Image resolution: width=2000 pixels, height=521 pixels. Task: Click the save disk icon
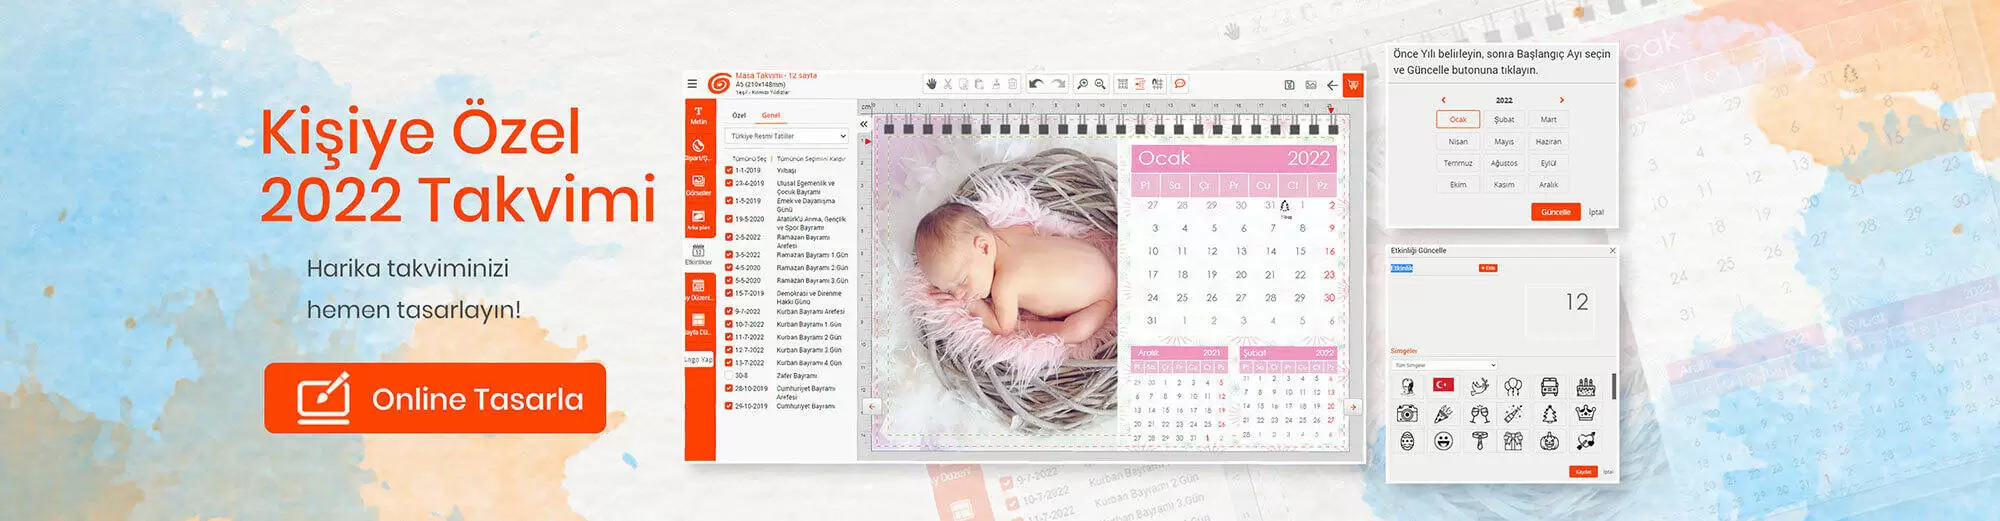[x=1289, y=85]
